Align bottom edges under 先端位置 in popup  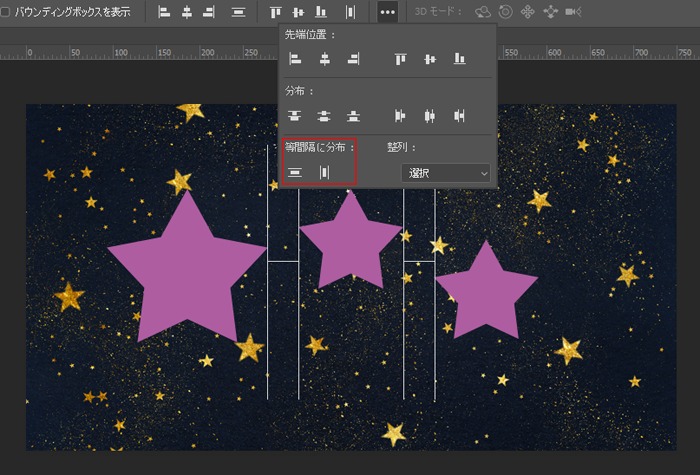click(459, 58)
